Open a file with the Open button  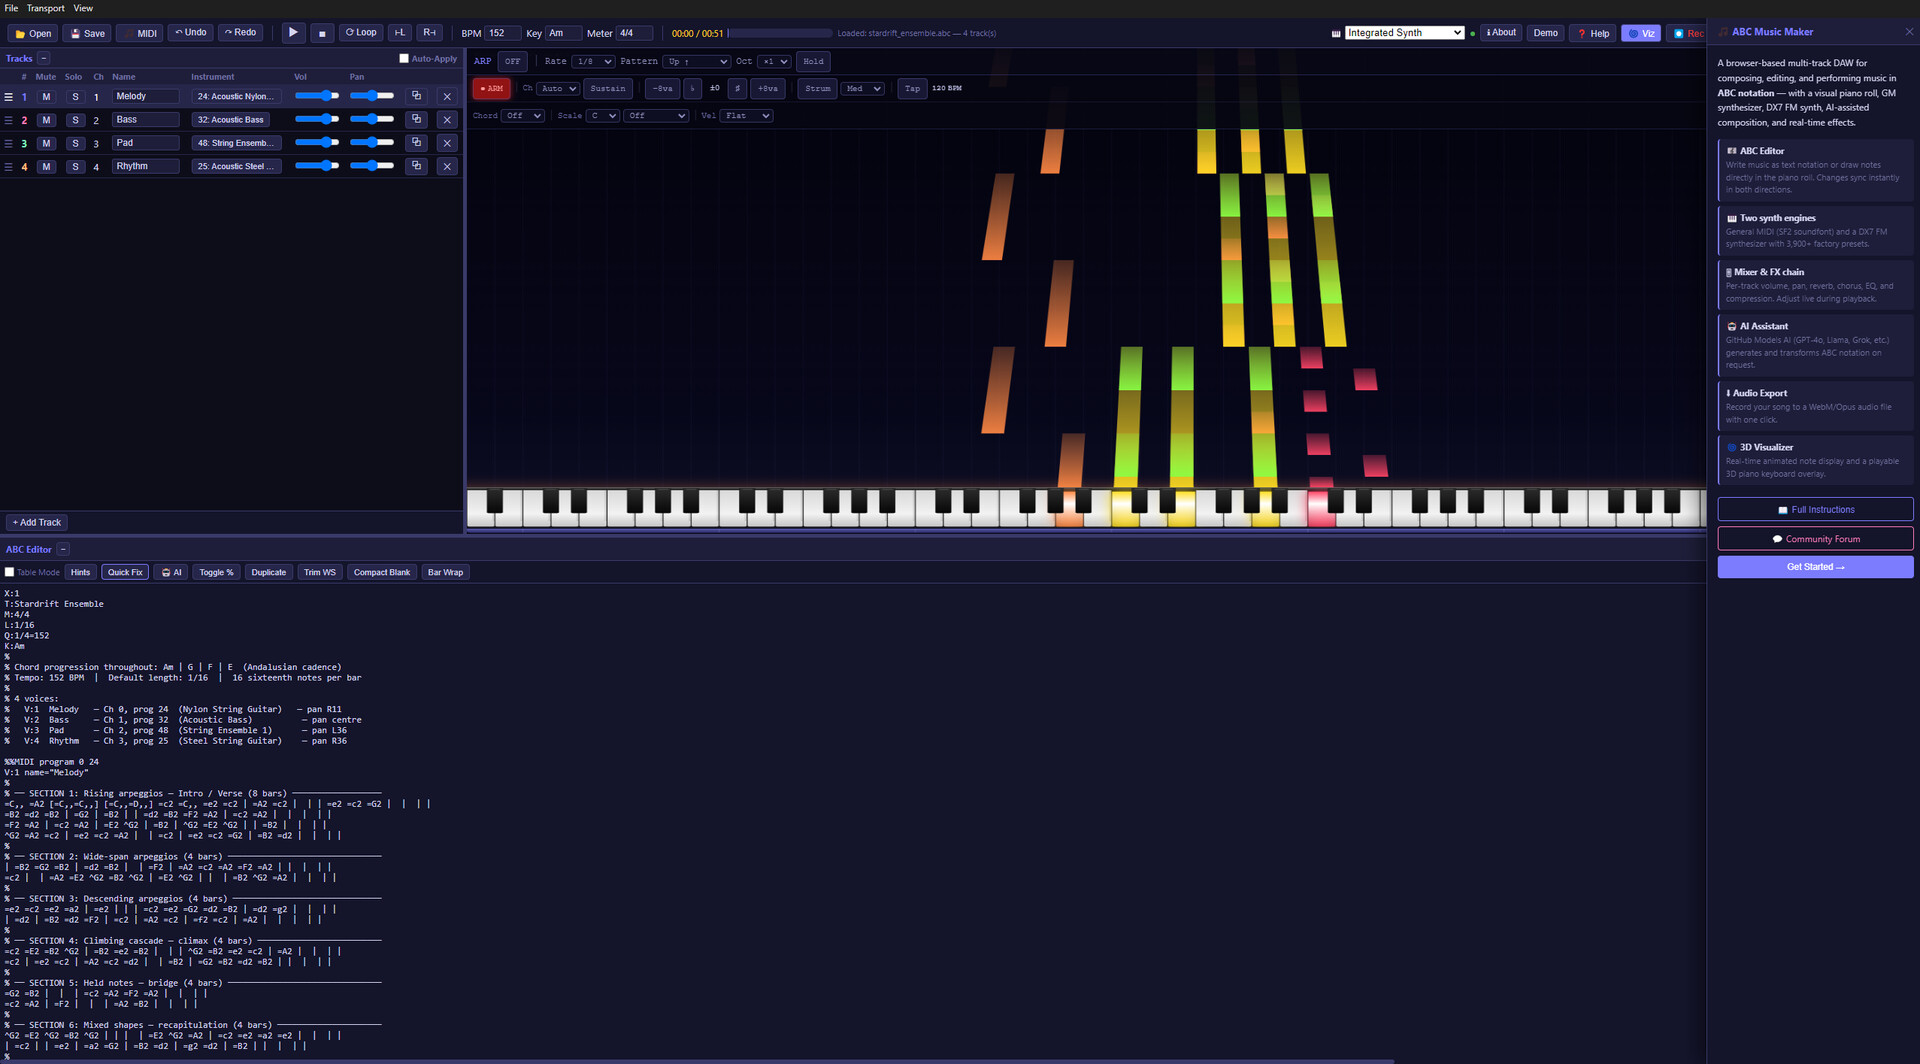pos(33,33)
